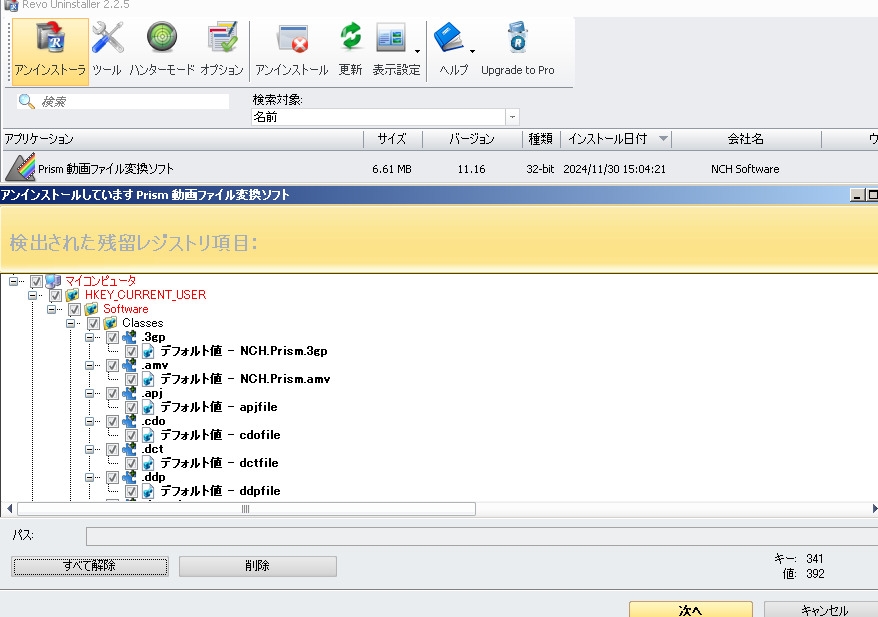Collapse the HKEY_CURRENT_USER node
878x617 pixels.
click(32, 295)
